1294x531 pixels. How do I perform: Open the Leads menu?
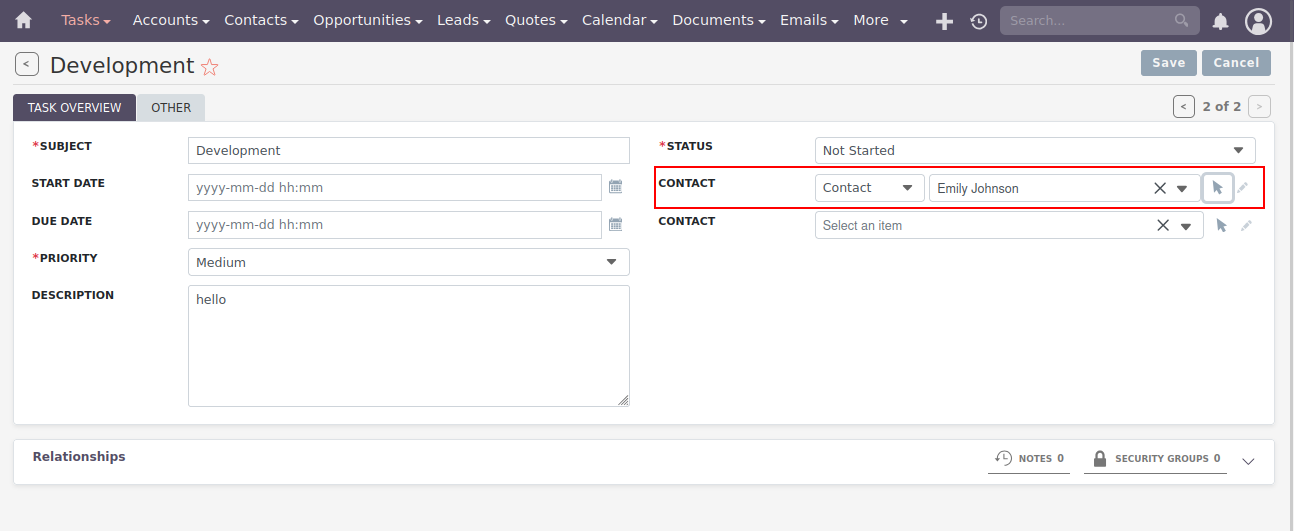point(464,20)
